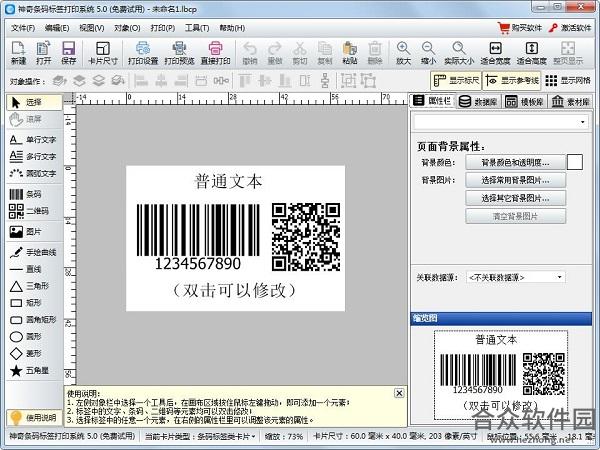600x450 pixels.
Task: Click the QR code on the label canvas
Action: [x=306, y=237]
